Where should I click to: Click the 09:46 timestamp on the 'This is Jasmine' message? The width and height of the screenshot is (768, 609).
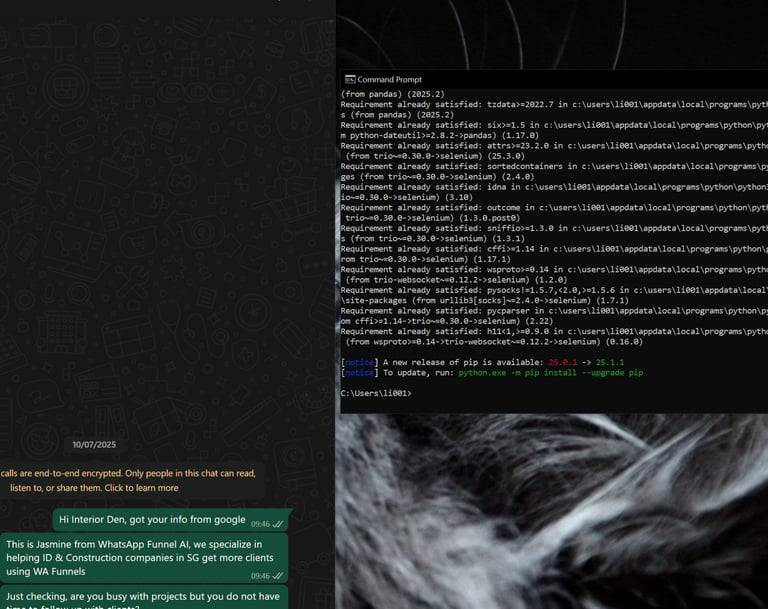pyautogui.click(x=260, y=576)
